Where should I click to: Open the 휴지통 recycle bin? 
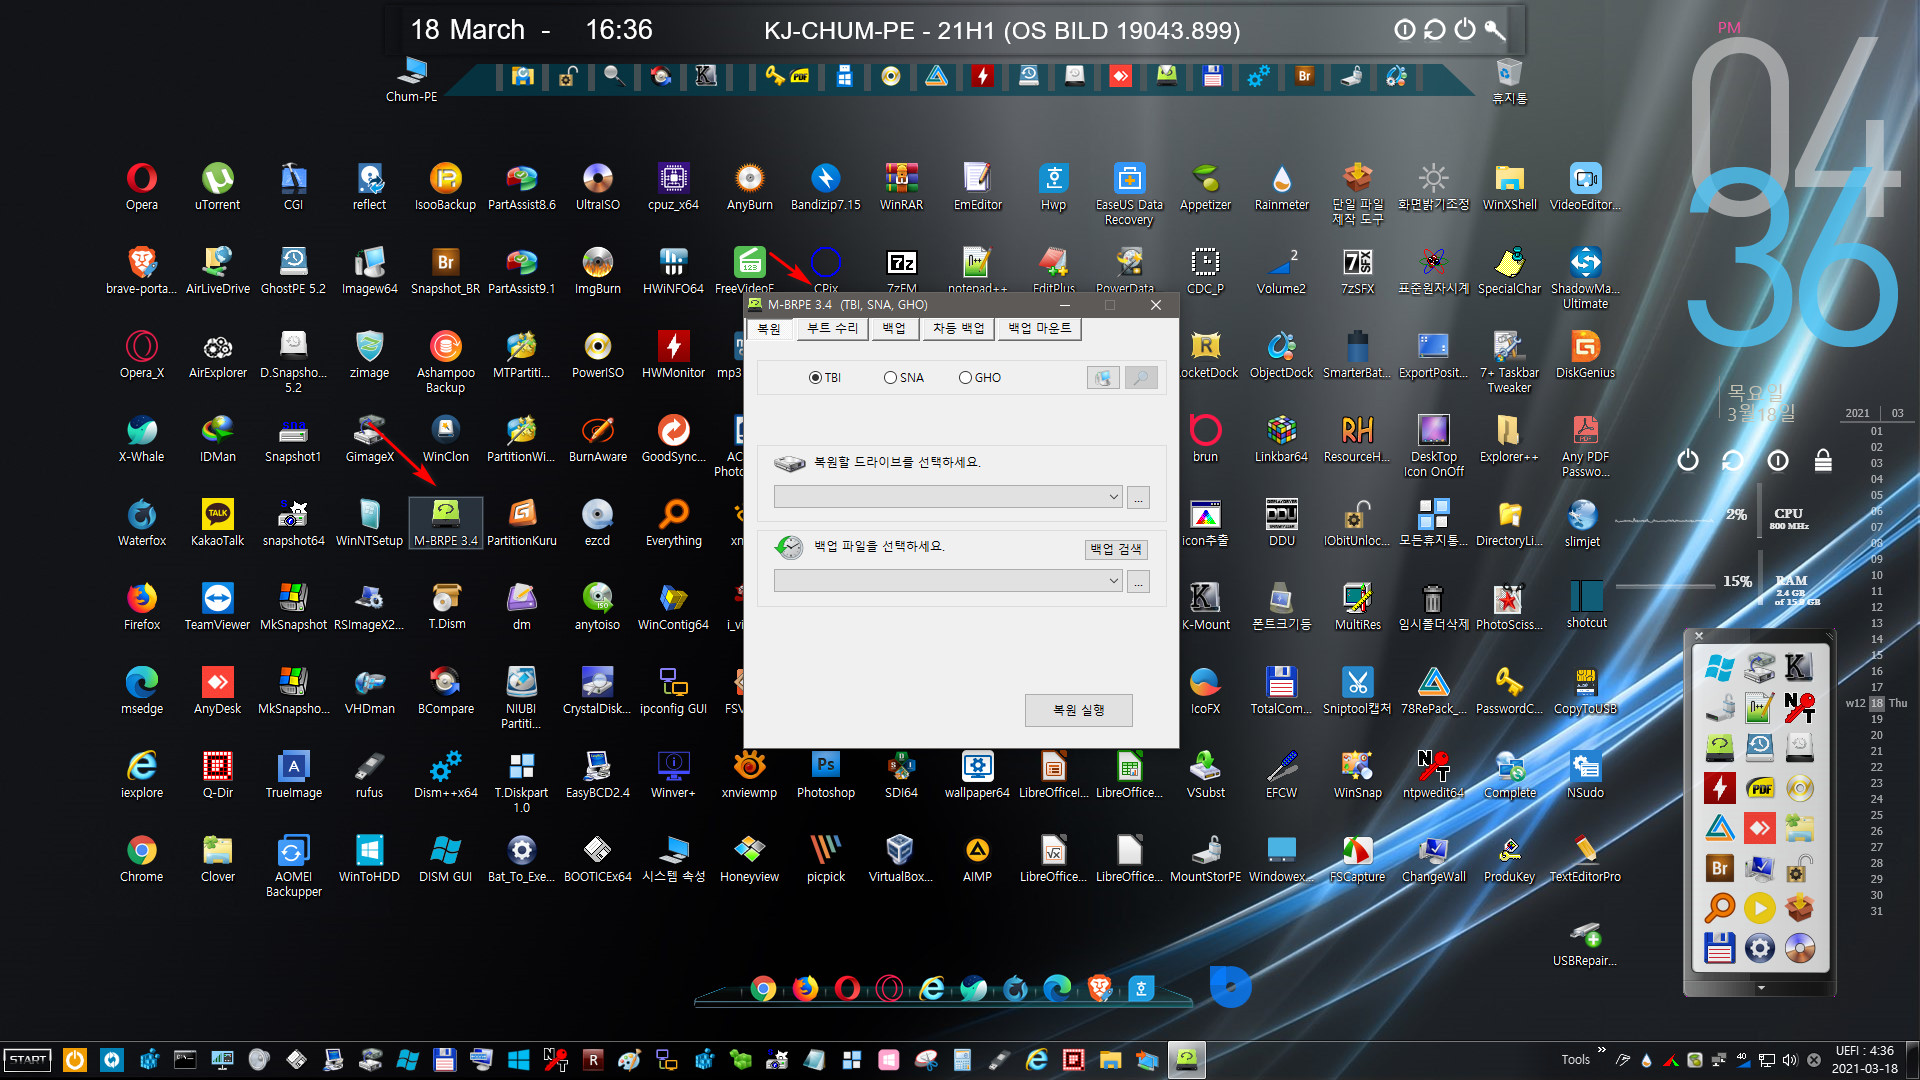click(x=1510, y=81)
